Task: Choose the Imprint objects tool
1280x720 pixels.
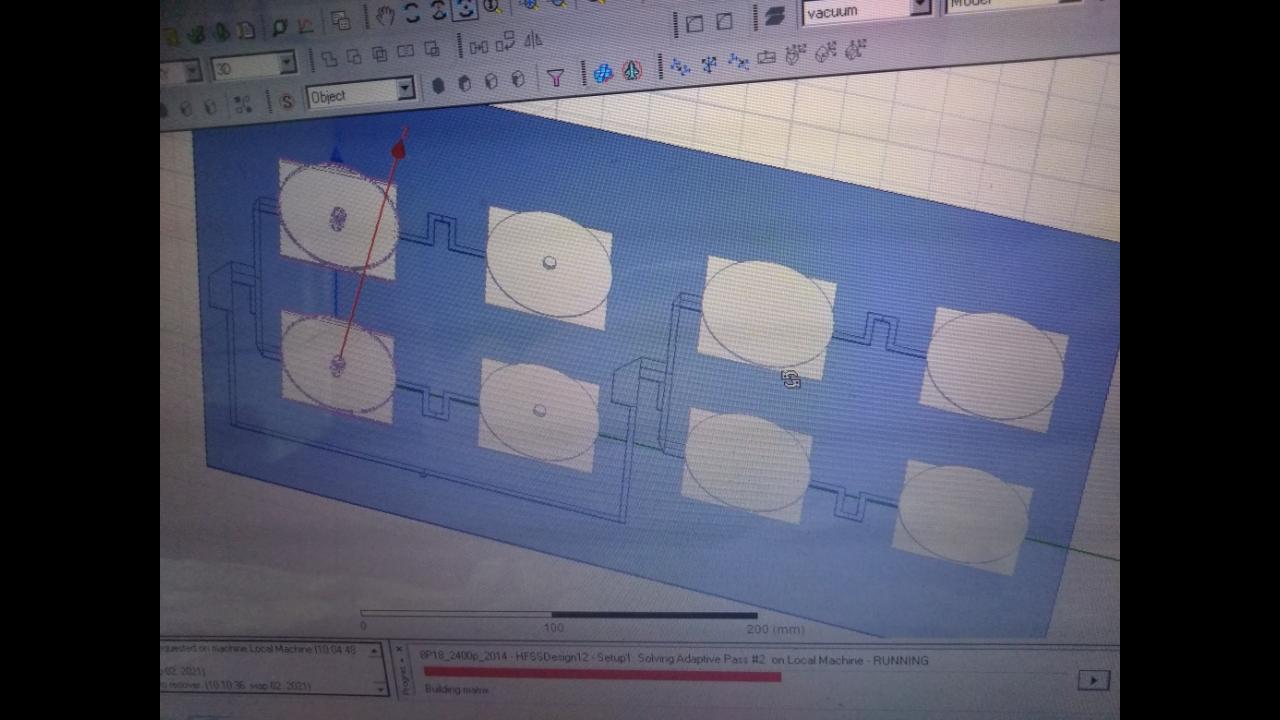Action: tap(431, 49)
